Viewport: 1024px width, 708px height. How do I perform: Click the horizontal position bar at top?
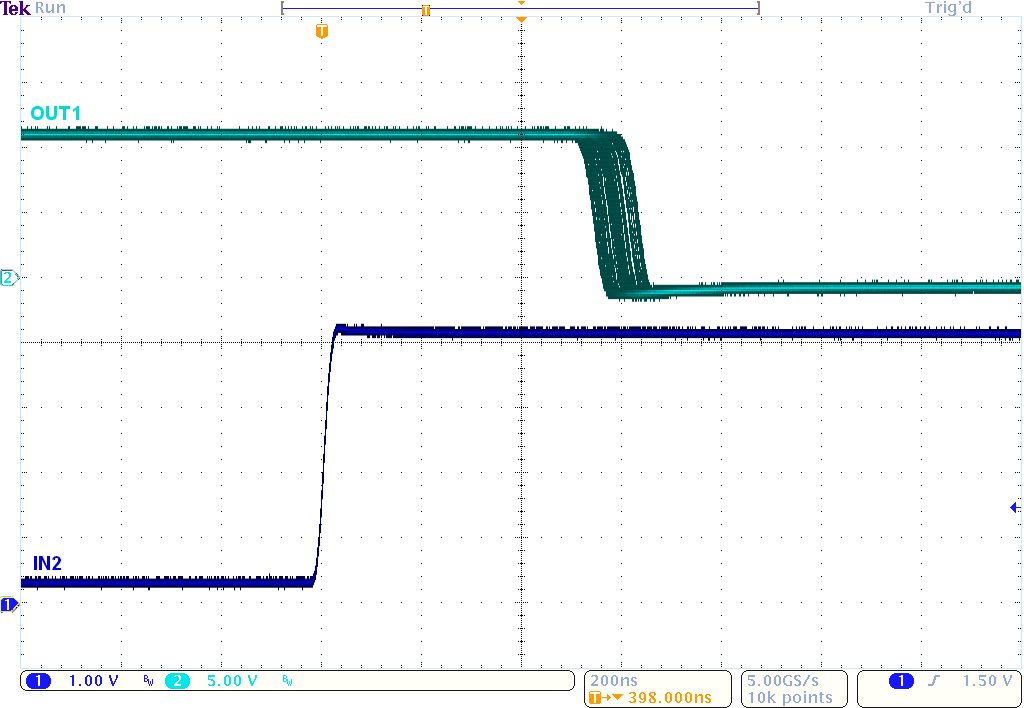520,8
